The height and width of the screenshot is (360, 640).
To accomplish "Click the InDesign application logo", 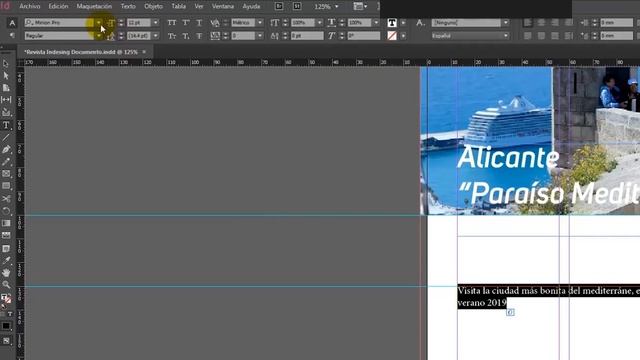I will tap(5, 6).
